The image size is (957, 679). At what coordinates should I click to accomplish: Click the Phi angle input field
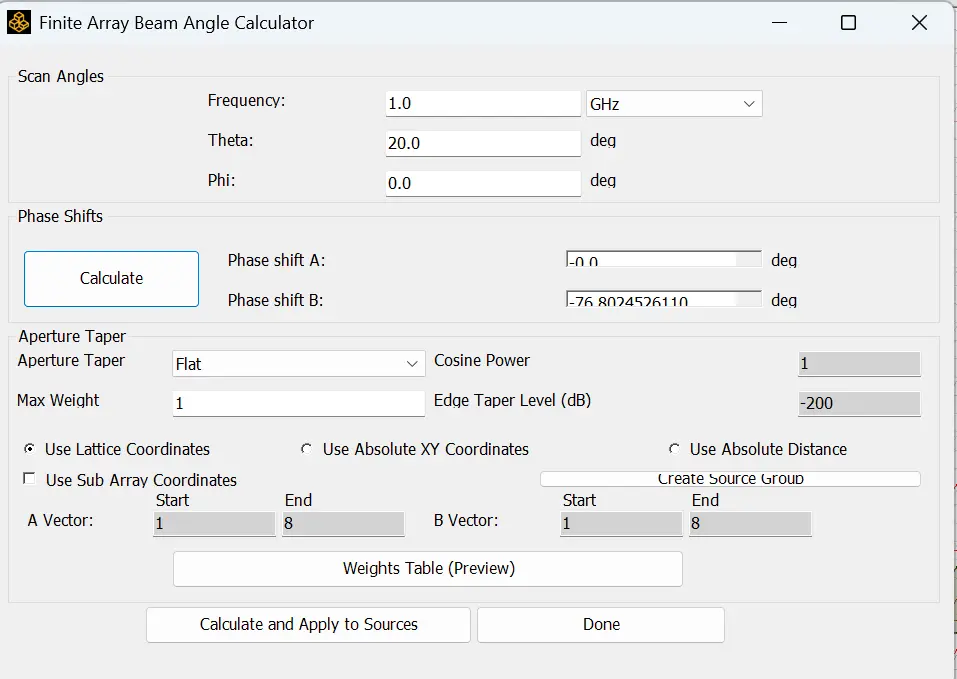coord(483,183)
